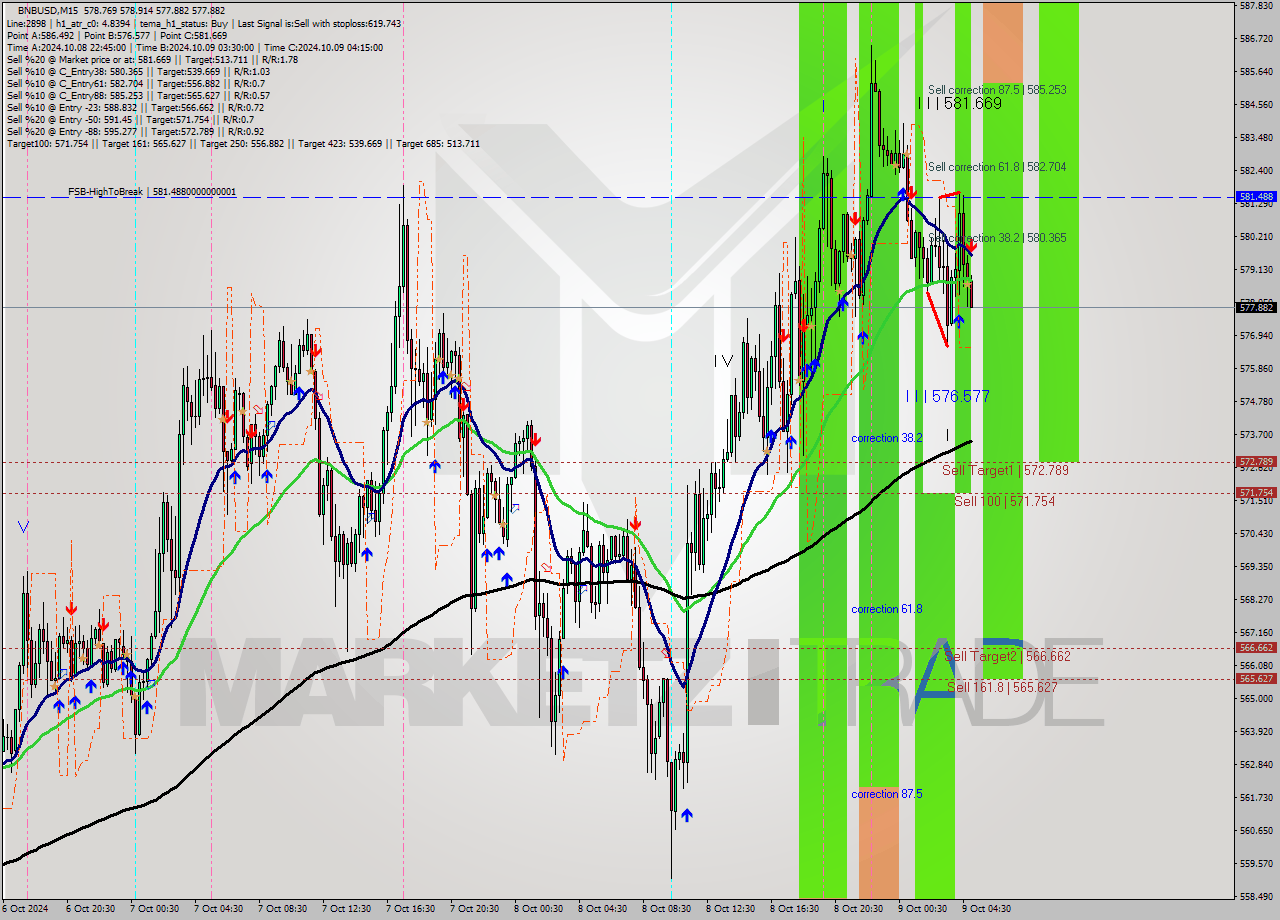This screenshot has width=1280, height=920.
Task: Click the Sell Target1 | 572.789 label
Action: pyautogui.click(x=1005, y=470)
